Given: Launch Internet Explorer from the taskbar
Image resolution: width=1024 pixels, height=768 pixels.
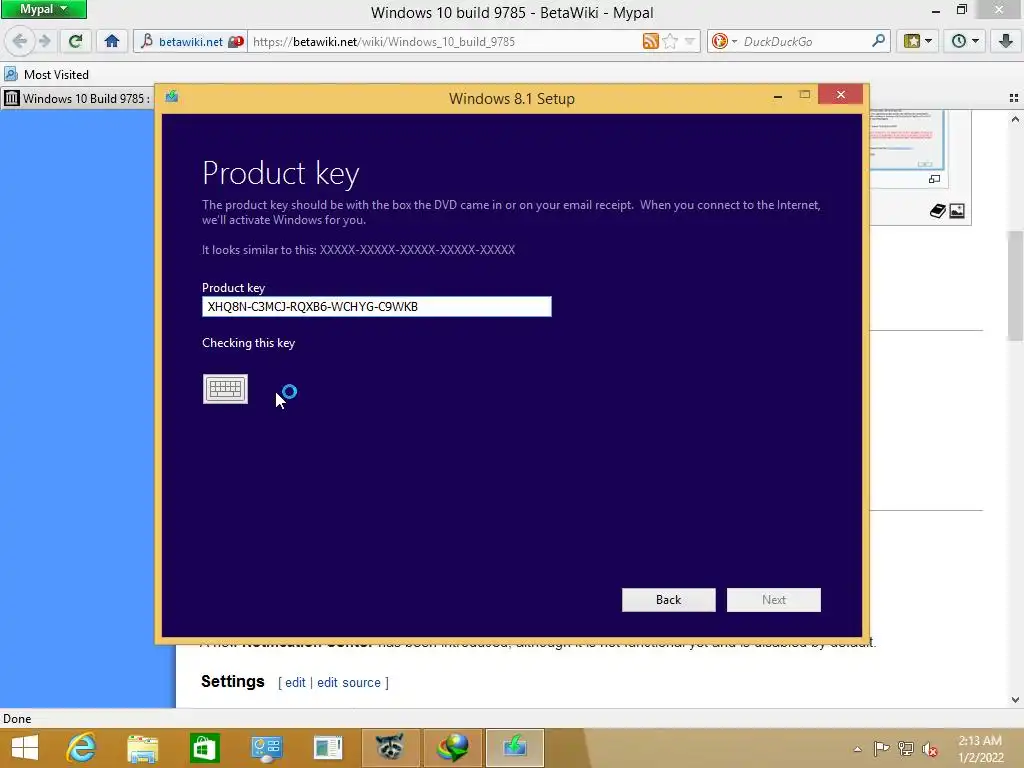Looking at the screenshot, I should (82, 748).
